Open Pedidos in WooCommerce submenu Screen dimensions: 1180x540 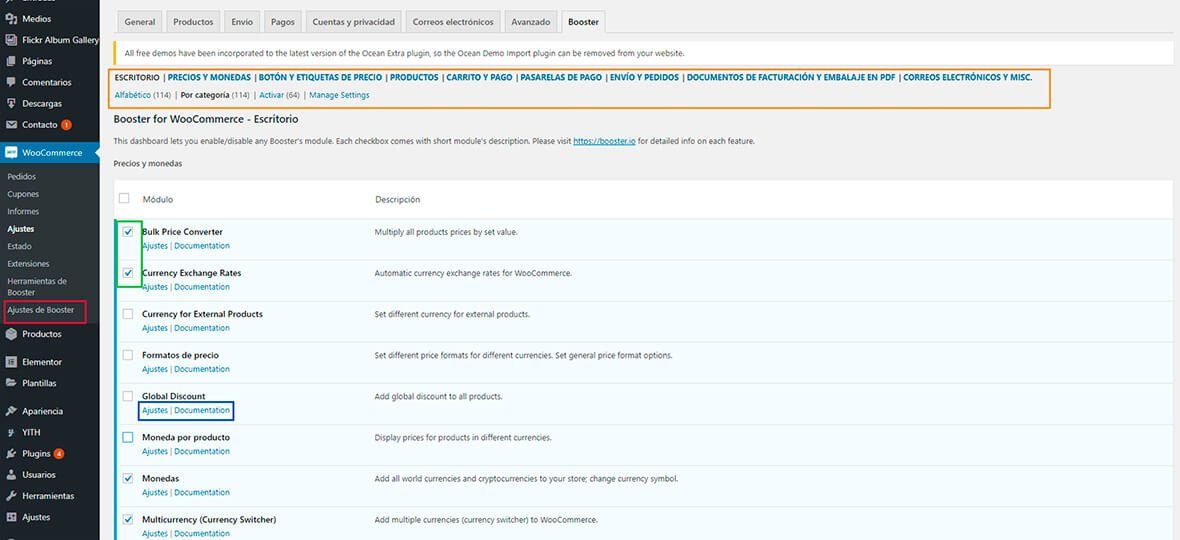pyautogui.click(x=21, y=177)
